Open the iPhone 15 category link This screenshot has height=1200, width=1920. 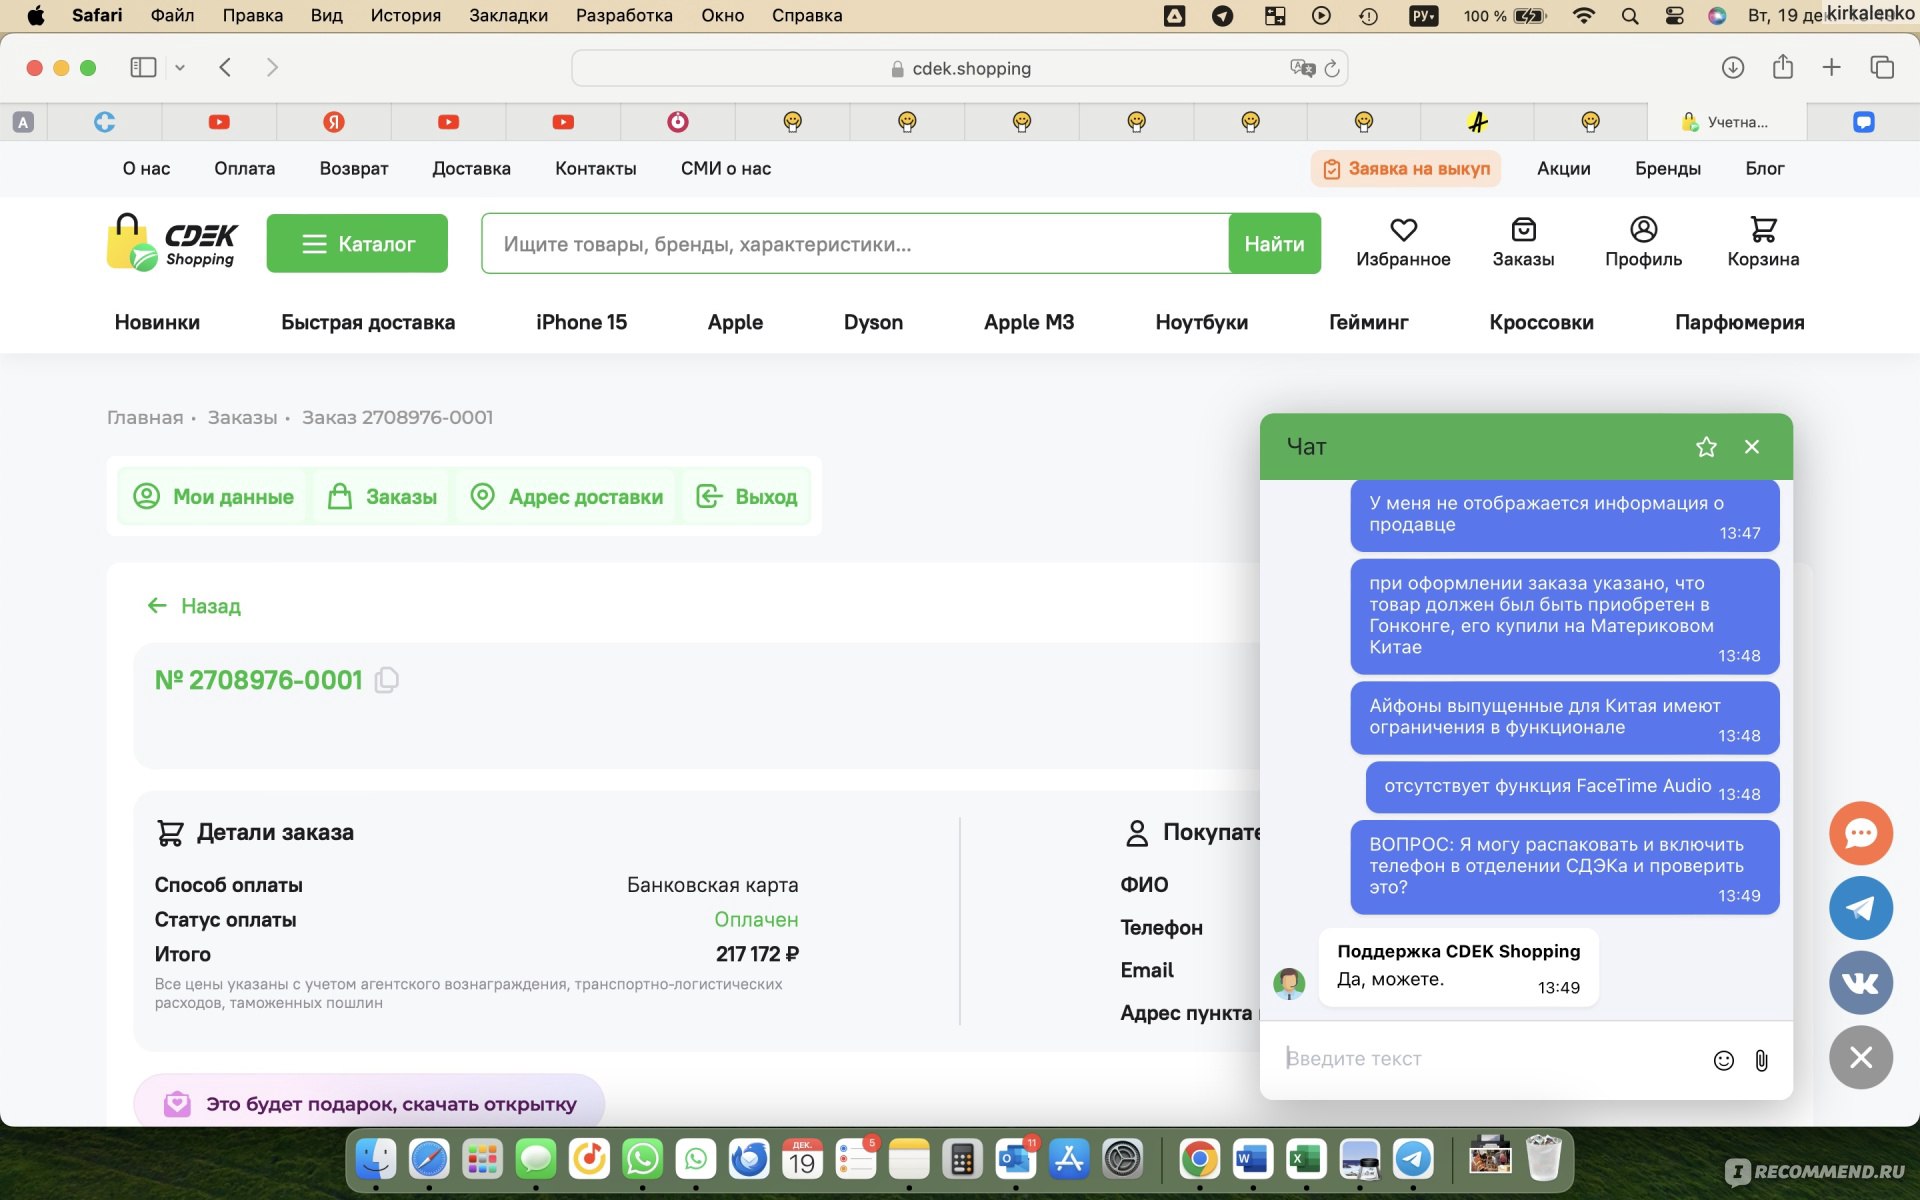pos(581,322)
